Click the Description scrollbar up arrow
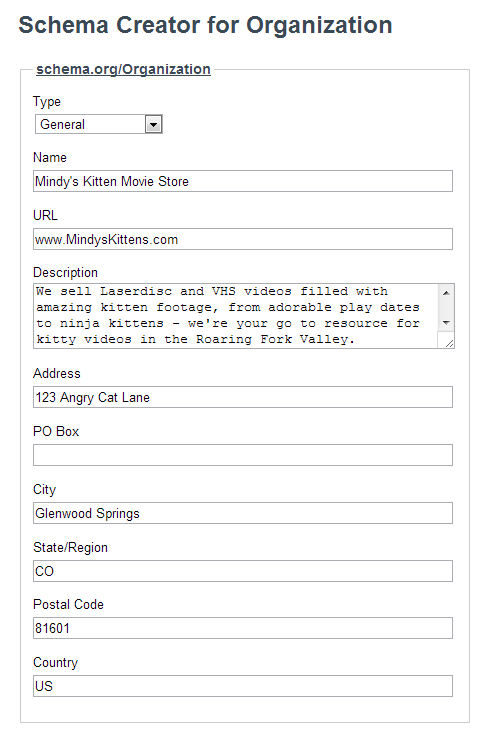Viewport: 481px width, 738px height. pyautogui.click(x=446, y=293)
